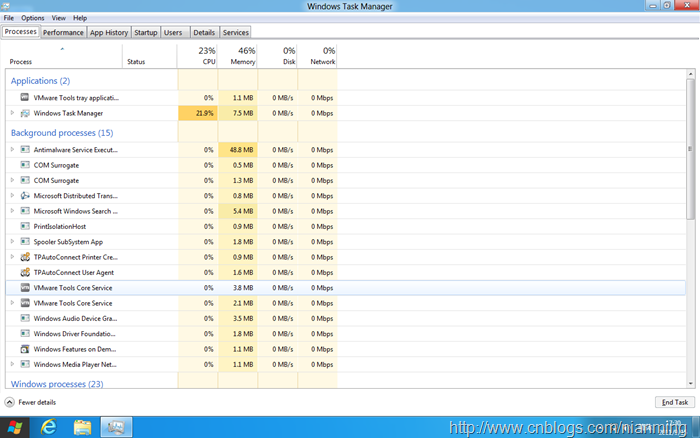Switch to the Startup tab

(x=146, y=32)
